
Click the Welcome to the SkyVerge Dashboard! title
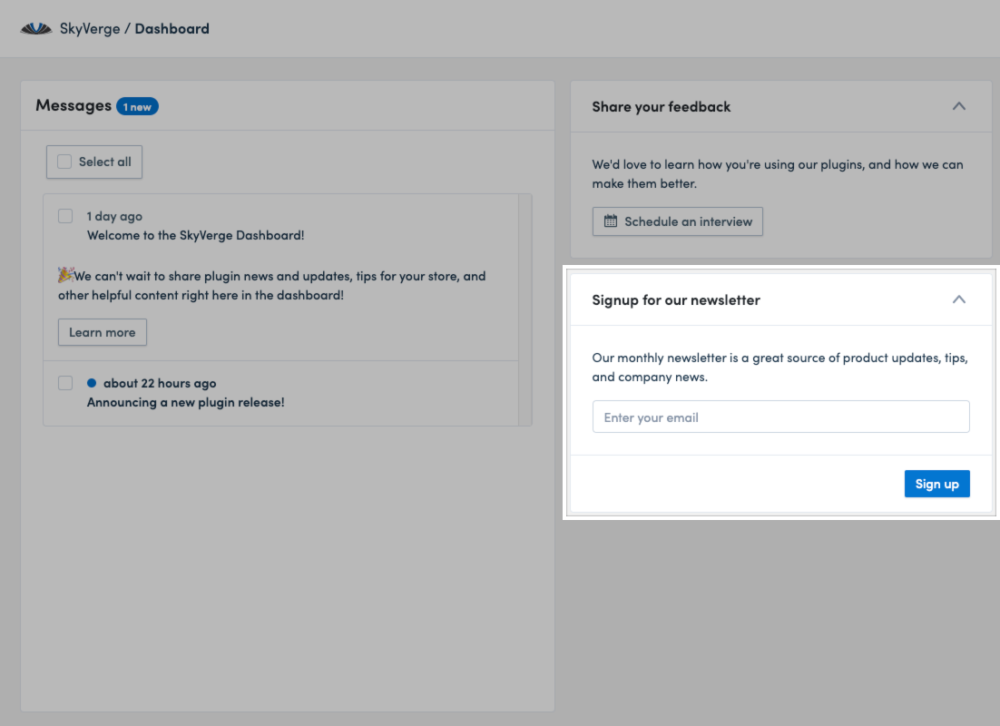tap(196, 235)
